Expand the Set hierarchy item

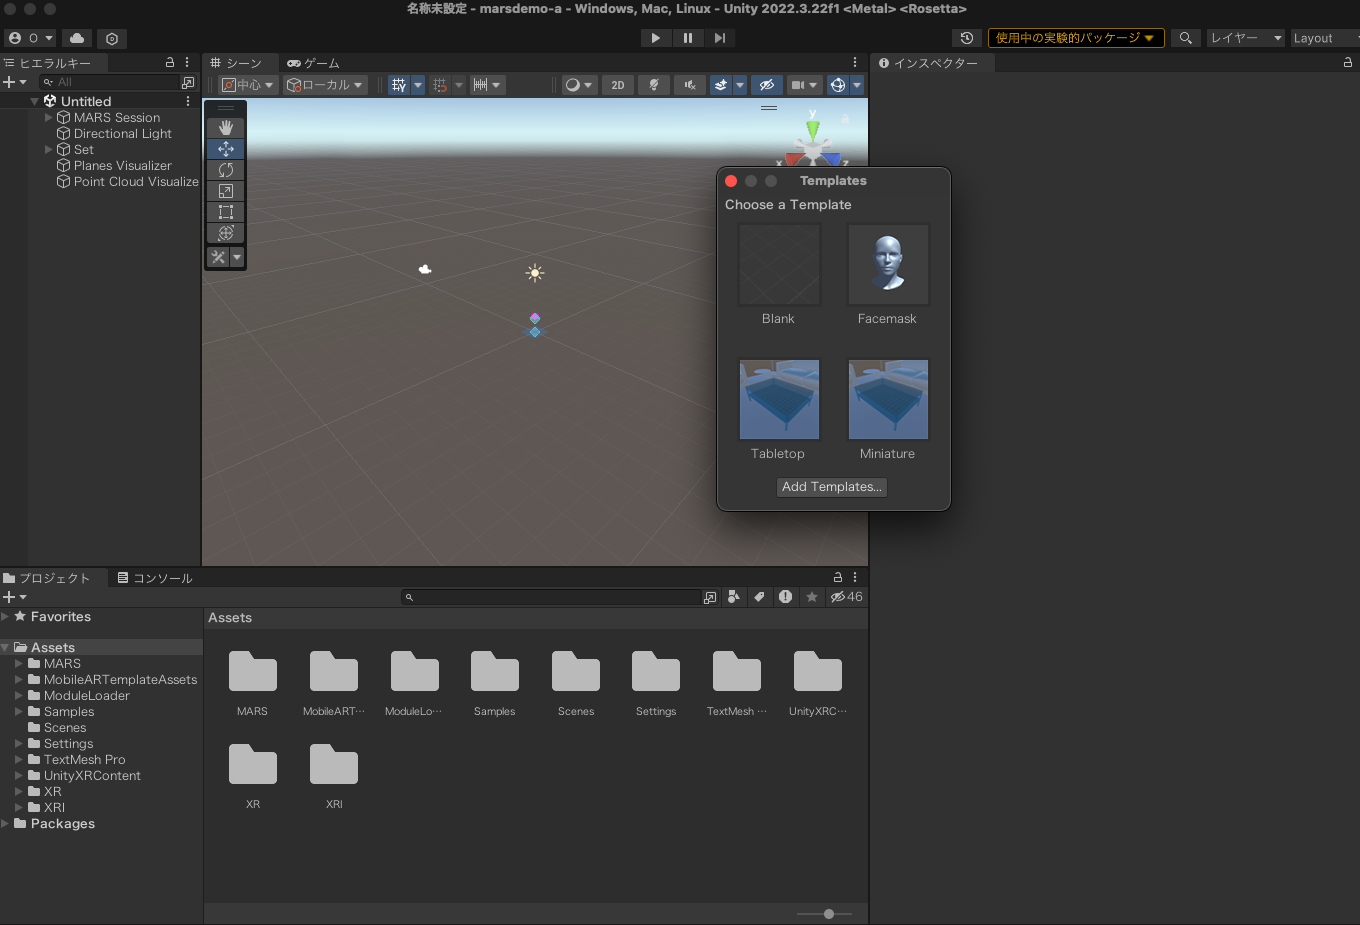pyautogui.click(x=49, y=149)
